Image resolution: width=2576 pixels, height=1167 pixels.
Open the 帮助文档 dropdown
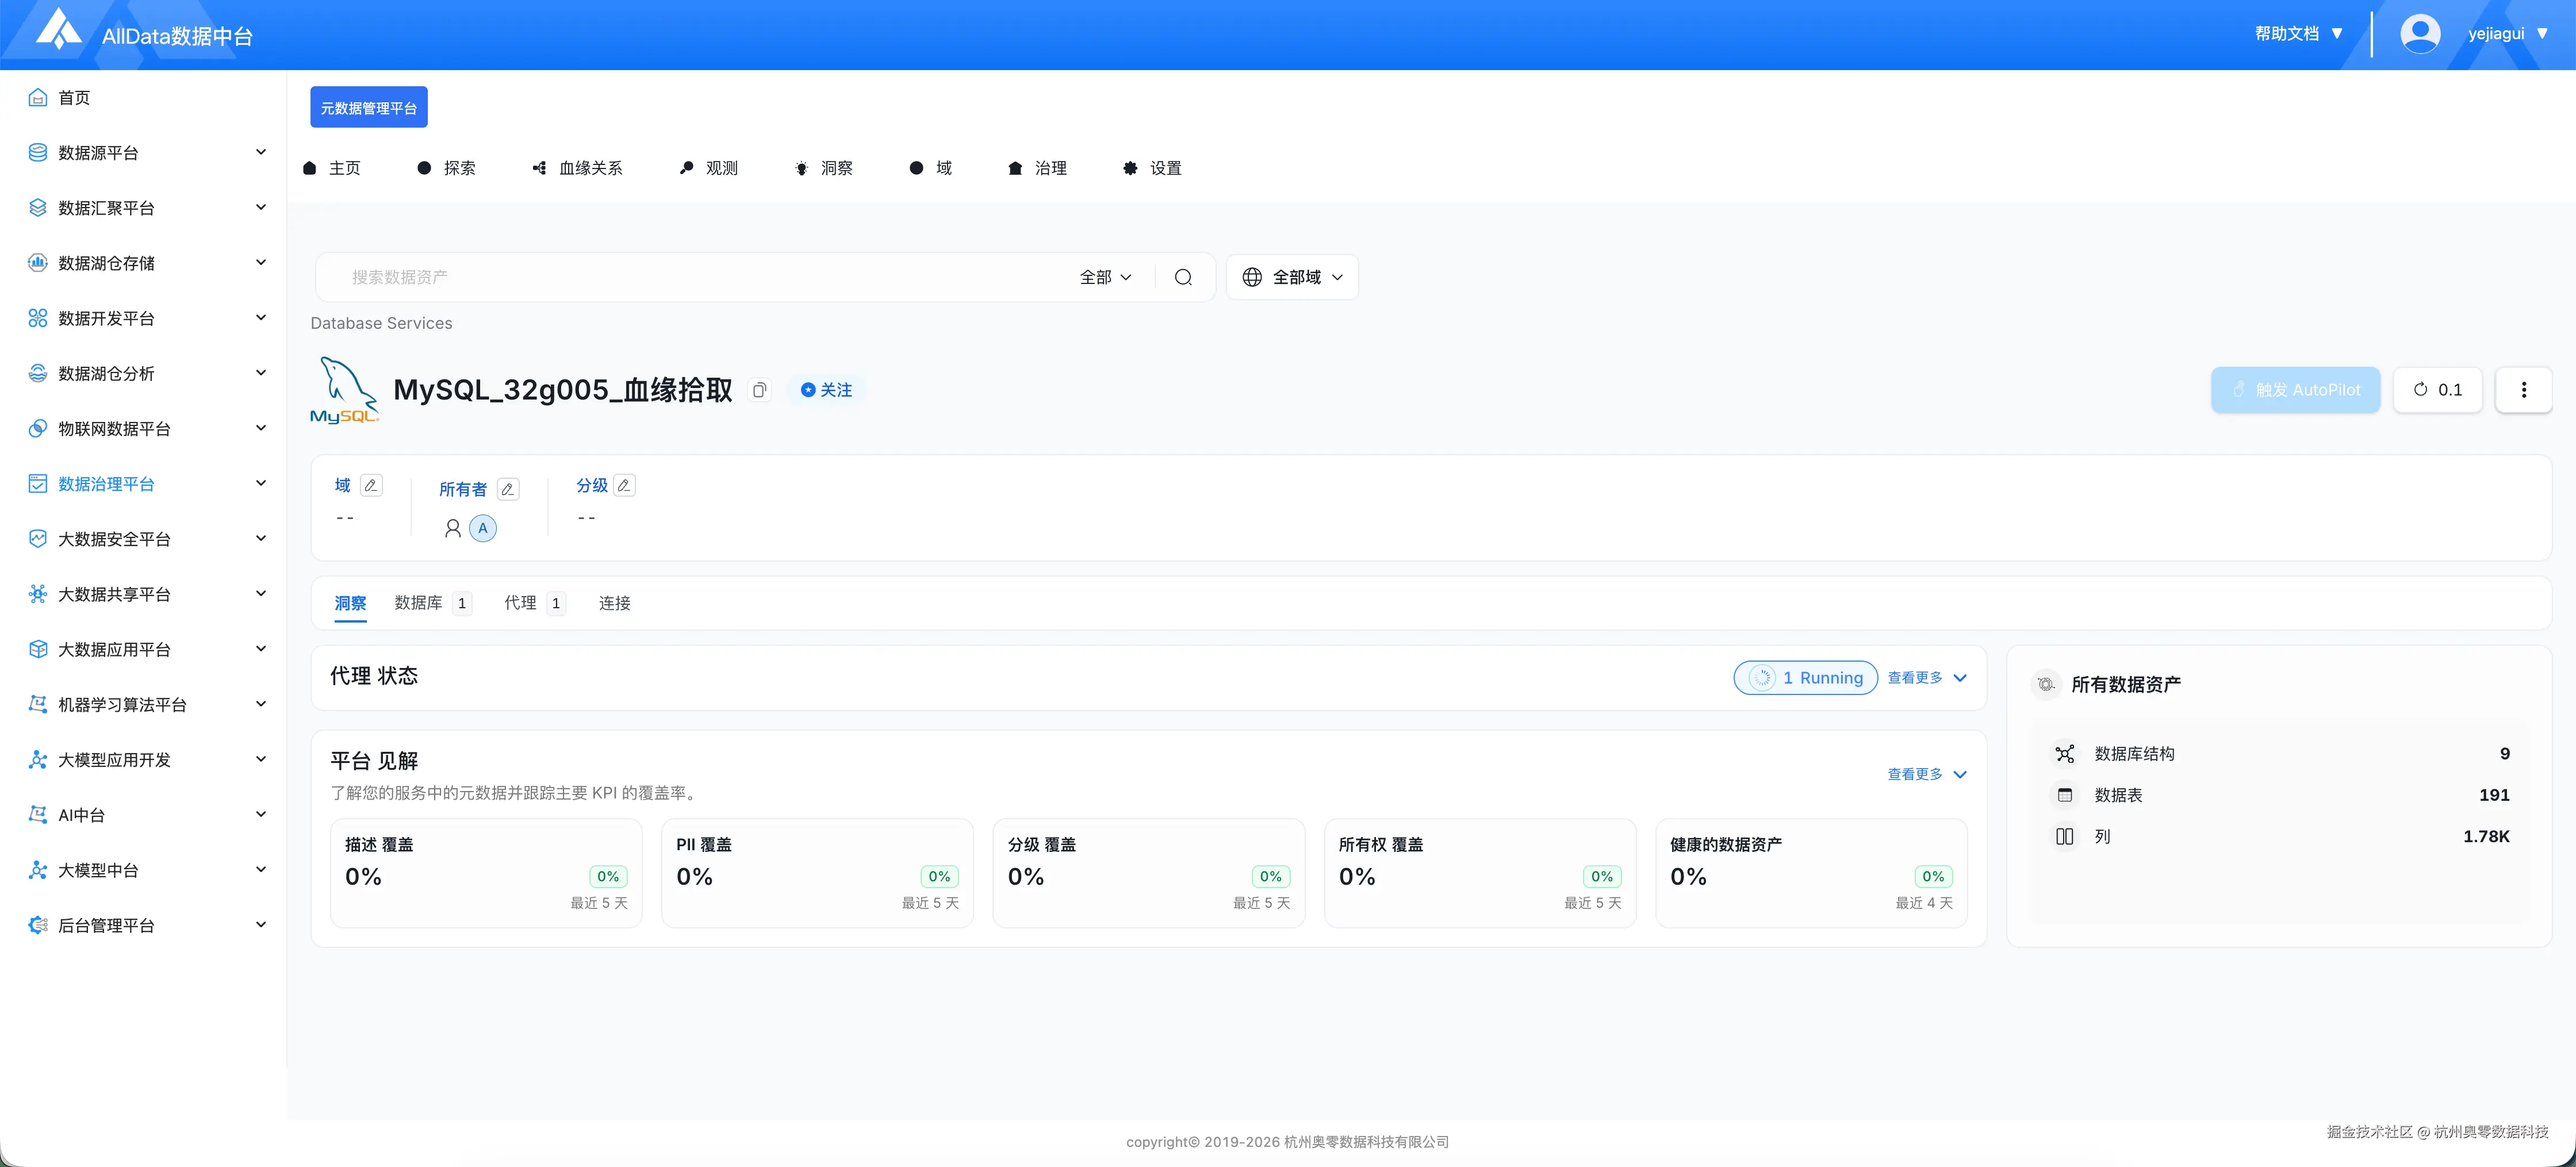(x=2298, y=33)
